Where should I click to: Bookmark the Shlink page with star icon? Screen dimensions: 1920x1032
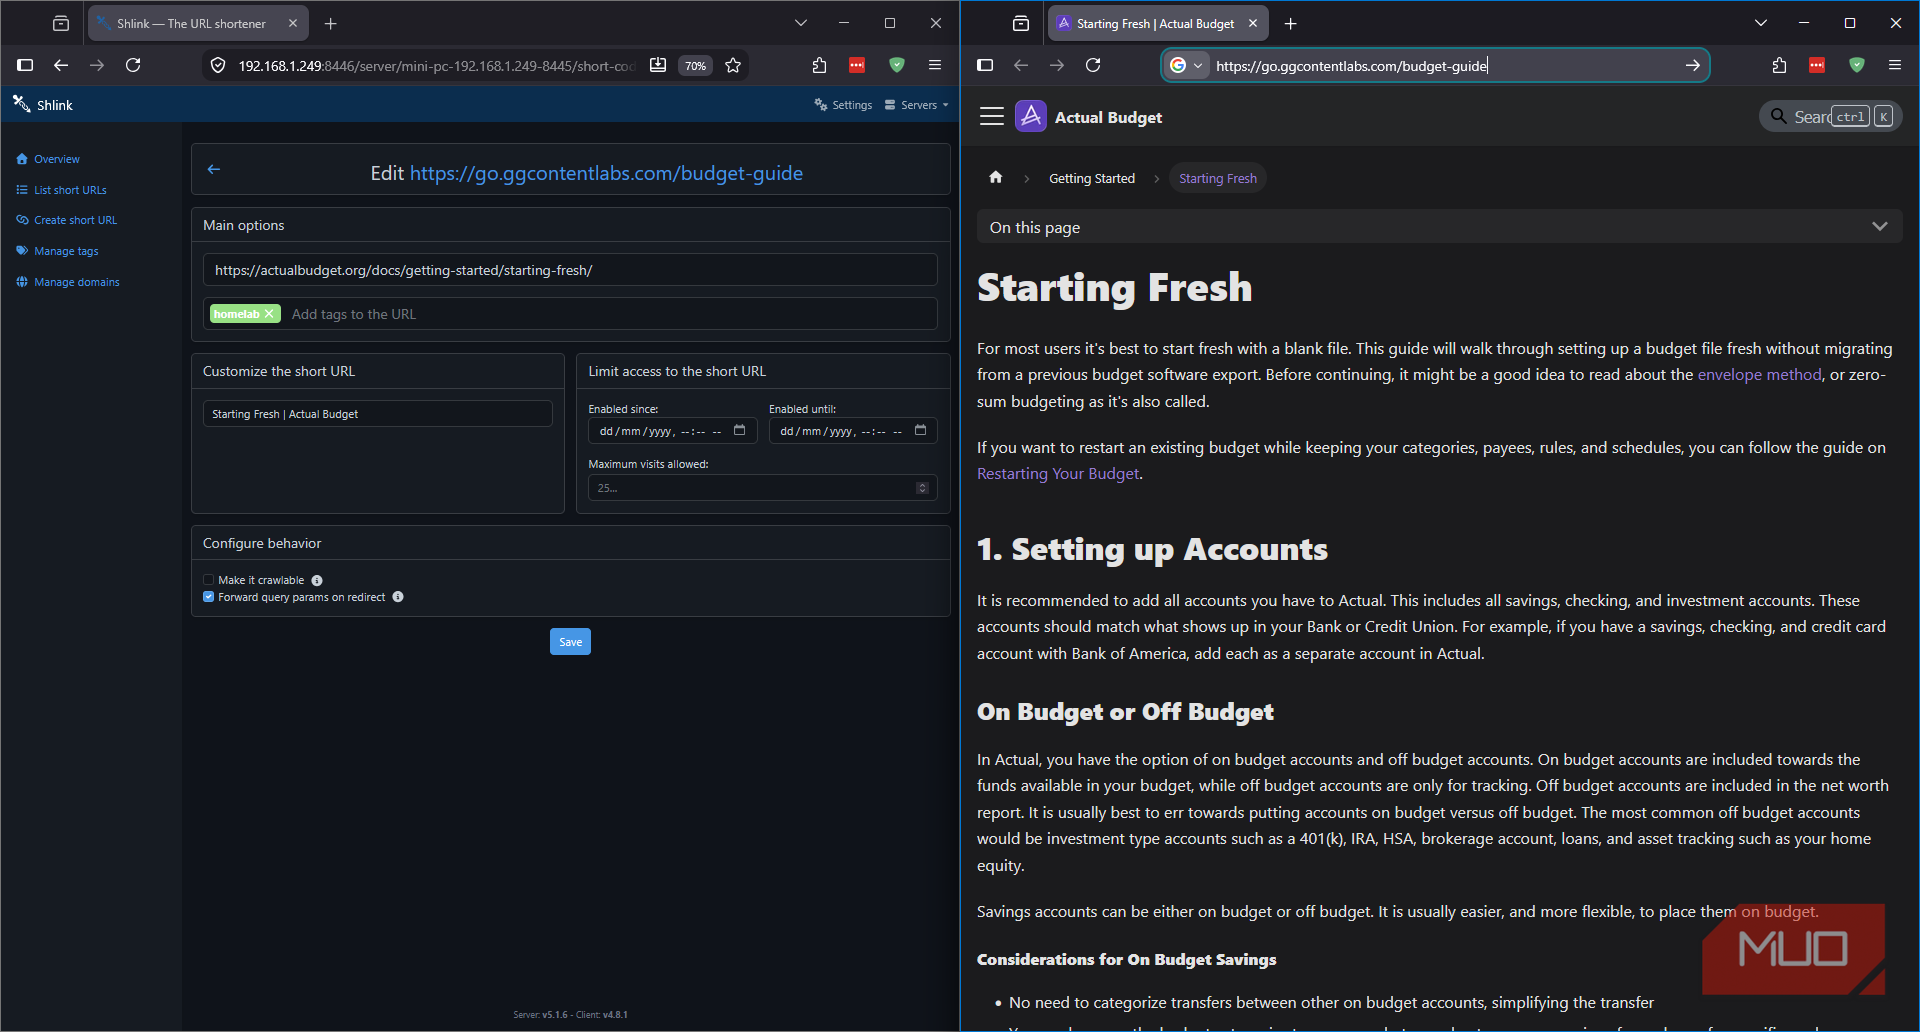click(x=733, y=65)
